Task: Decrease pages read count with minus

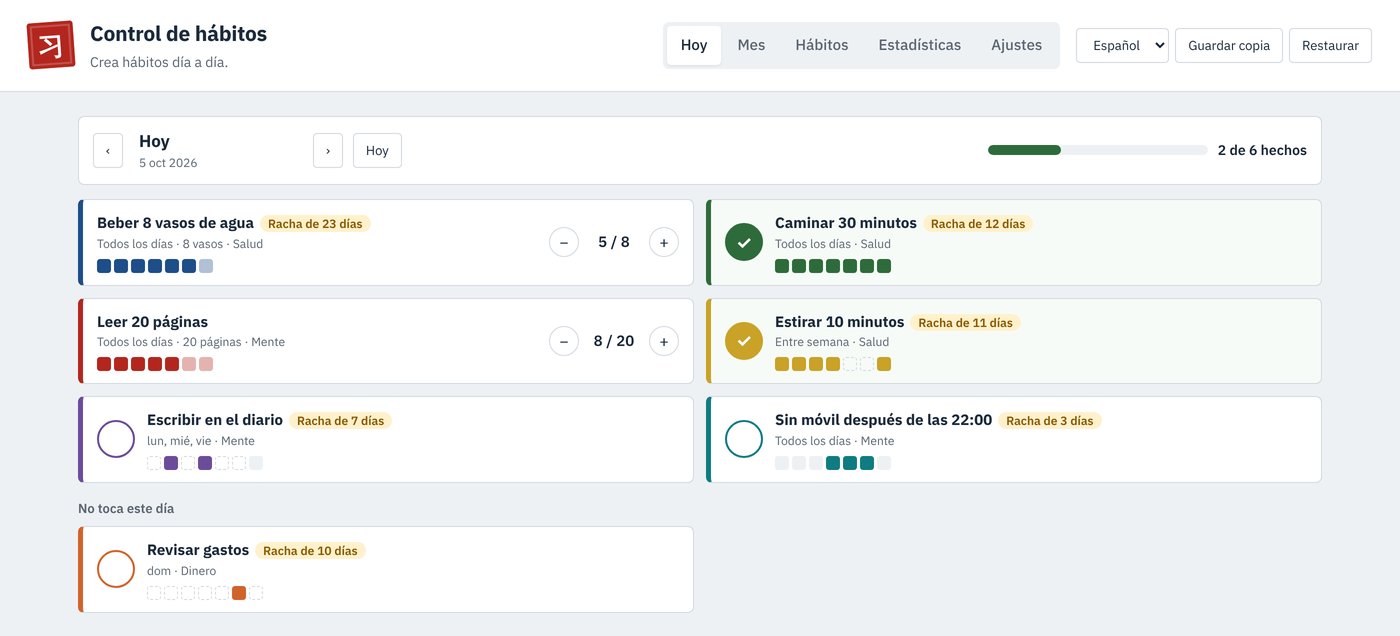Action: point(564,341)
